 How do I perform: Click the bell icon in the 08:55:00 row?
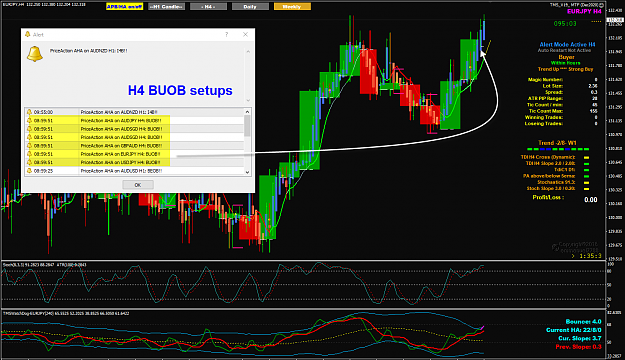(x=29, y=112)
